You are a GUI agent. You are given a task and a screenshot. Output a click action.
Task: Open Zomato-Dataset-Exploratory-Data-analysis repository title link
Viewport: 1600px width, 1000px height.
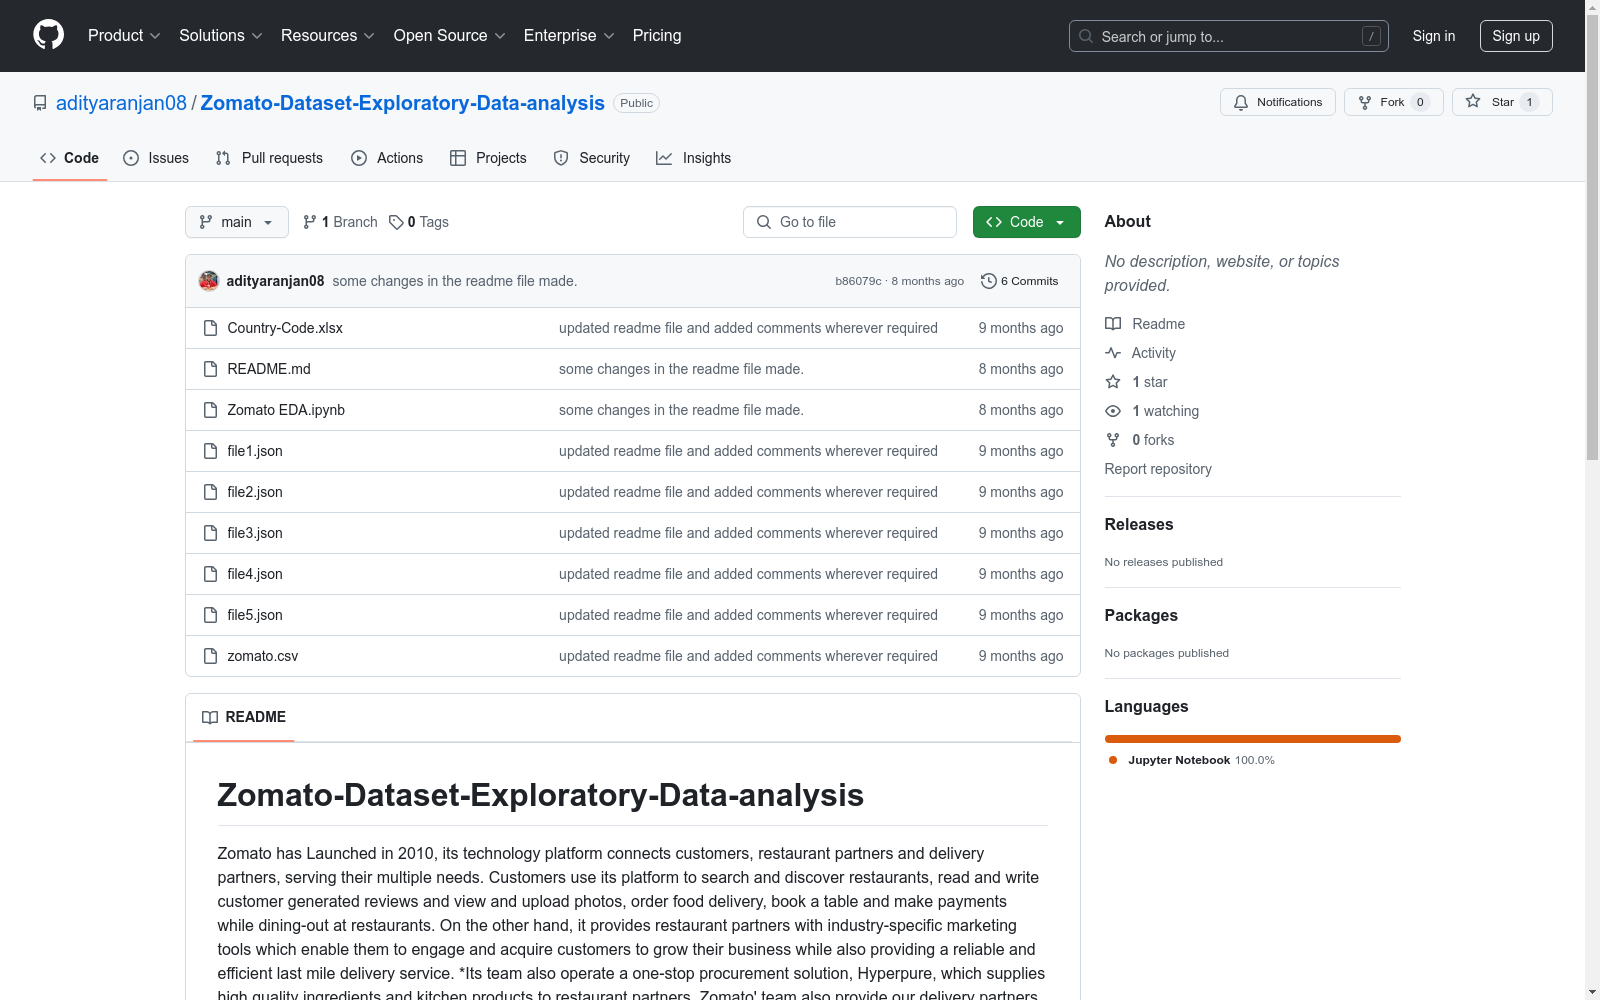(402, 103)
